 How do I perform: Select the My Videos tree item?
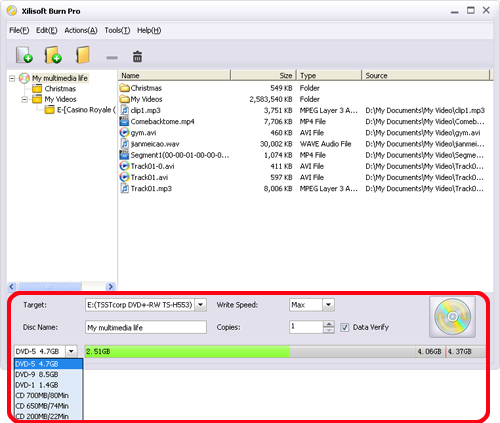[x=60, y=99]
